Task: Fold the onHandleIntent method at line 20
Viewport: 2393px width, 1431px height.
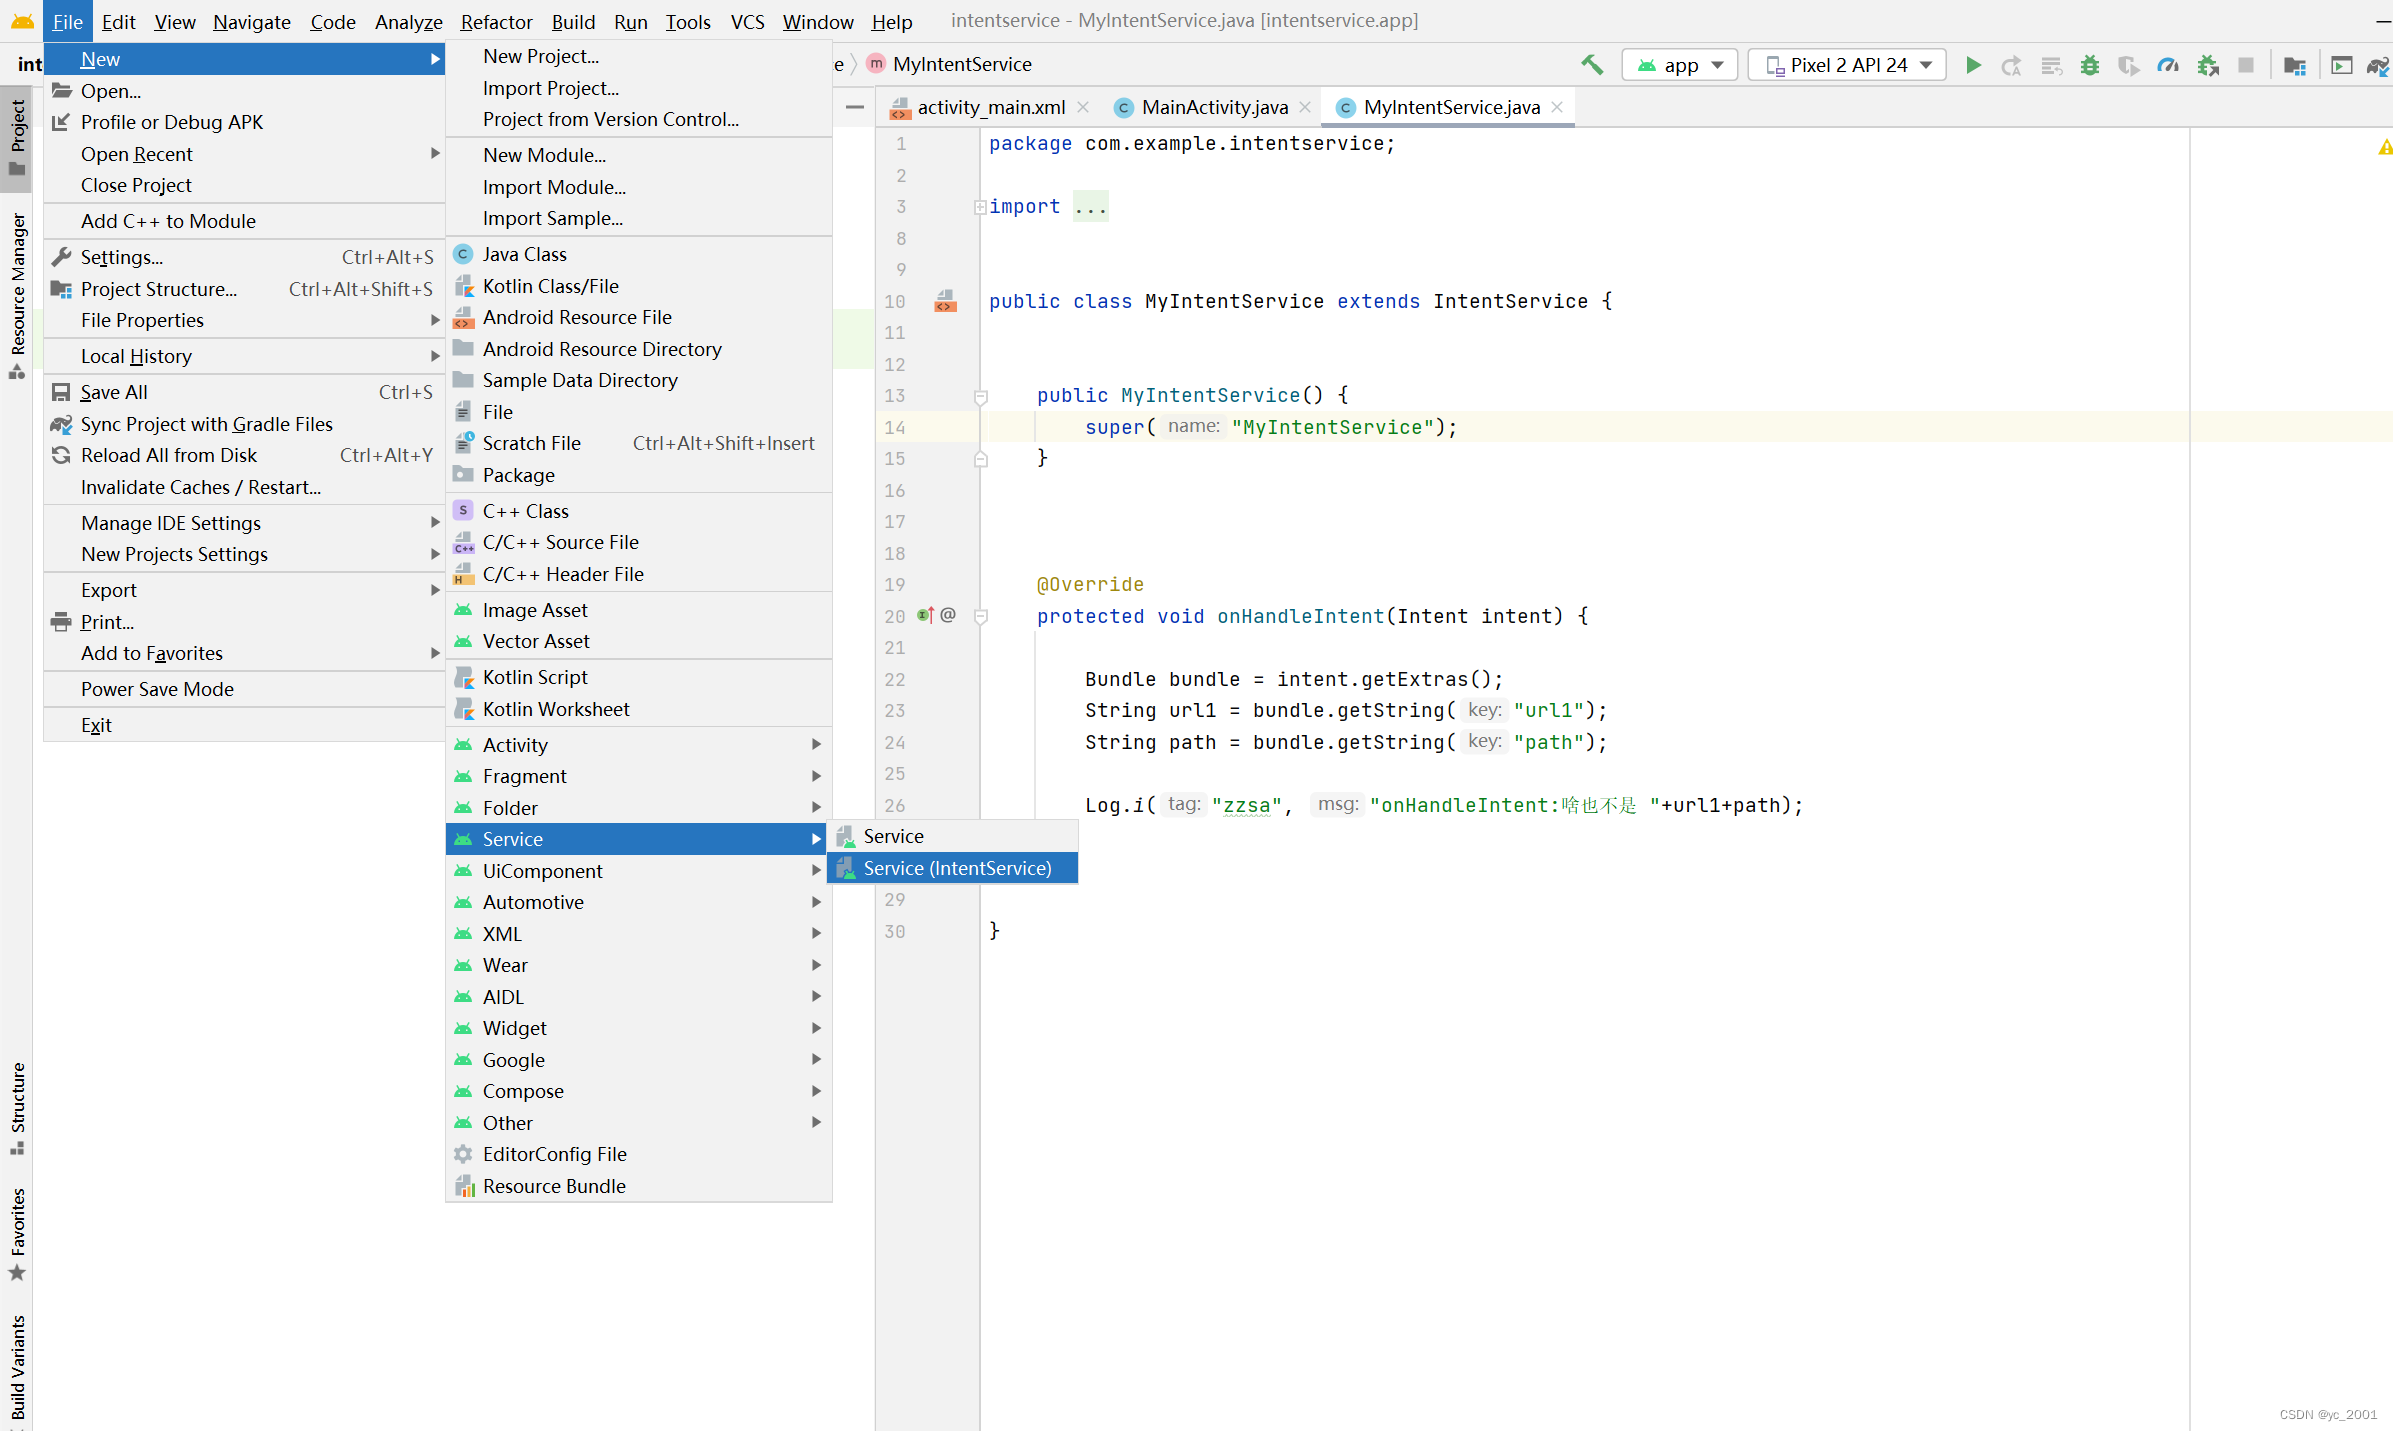Action: click(x=981, y=616)
